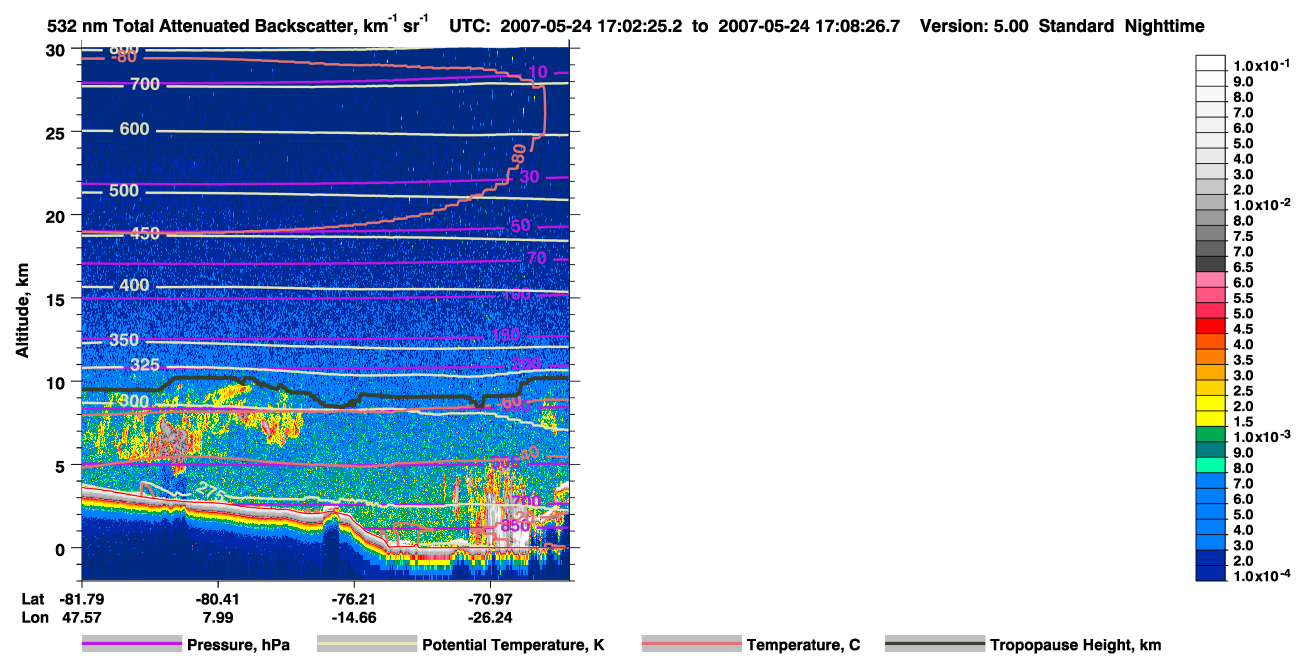Click the "325" potential temperature contour label
Screen dimensions: 1300x667
point(144,365)
